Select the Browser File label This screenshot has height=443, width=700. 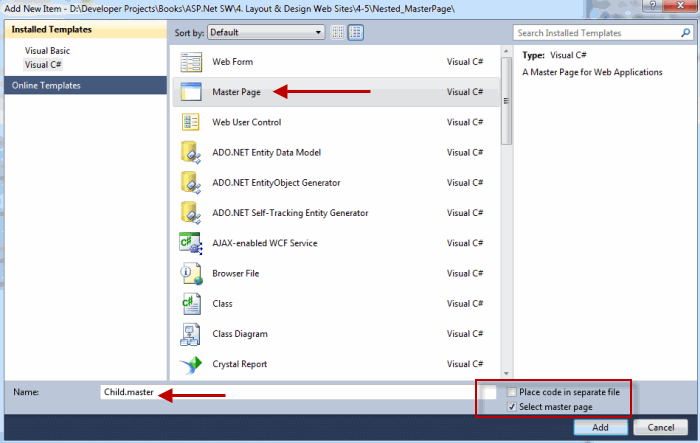(236, 273)
